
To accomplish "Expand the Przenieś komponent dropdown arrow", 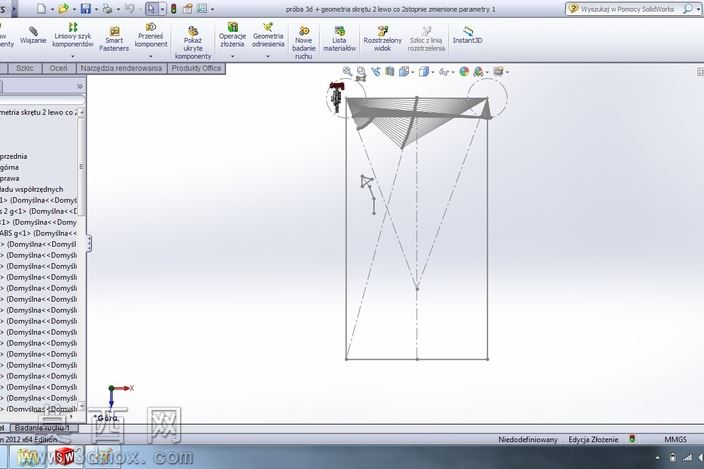I will point(151,57).
